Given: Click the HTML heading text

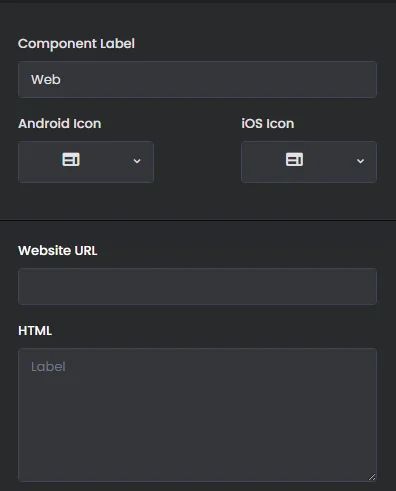Looking at the screenshot, I should pyautogui.click(x=35, y=331).
